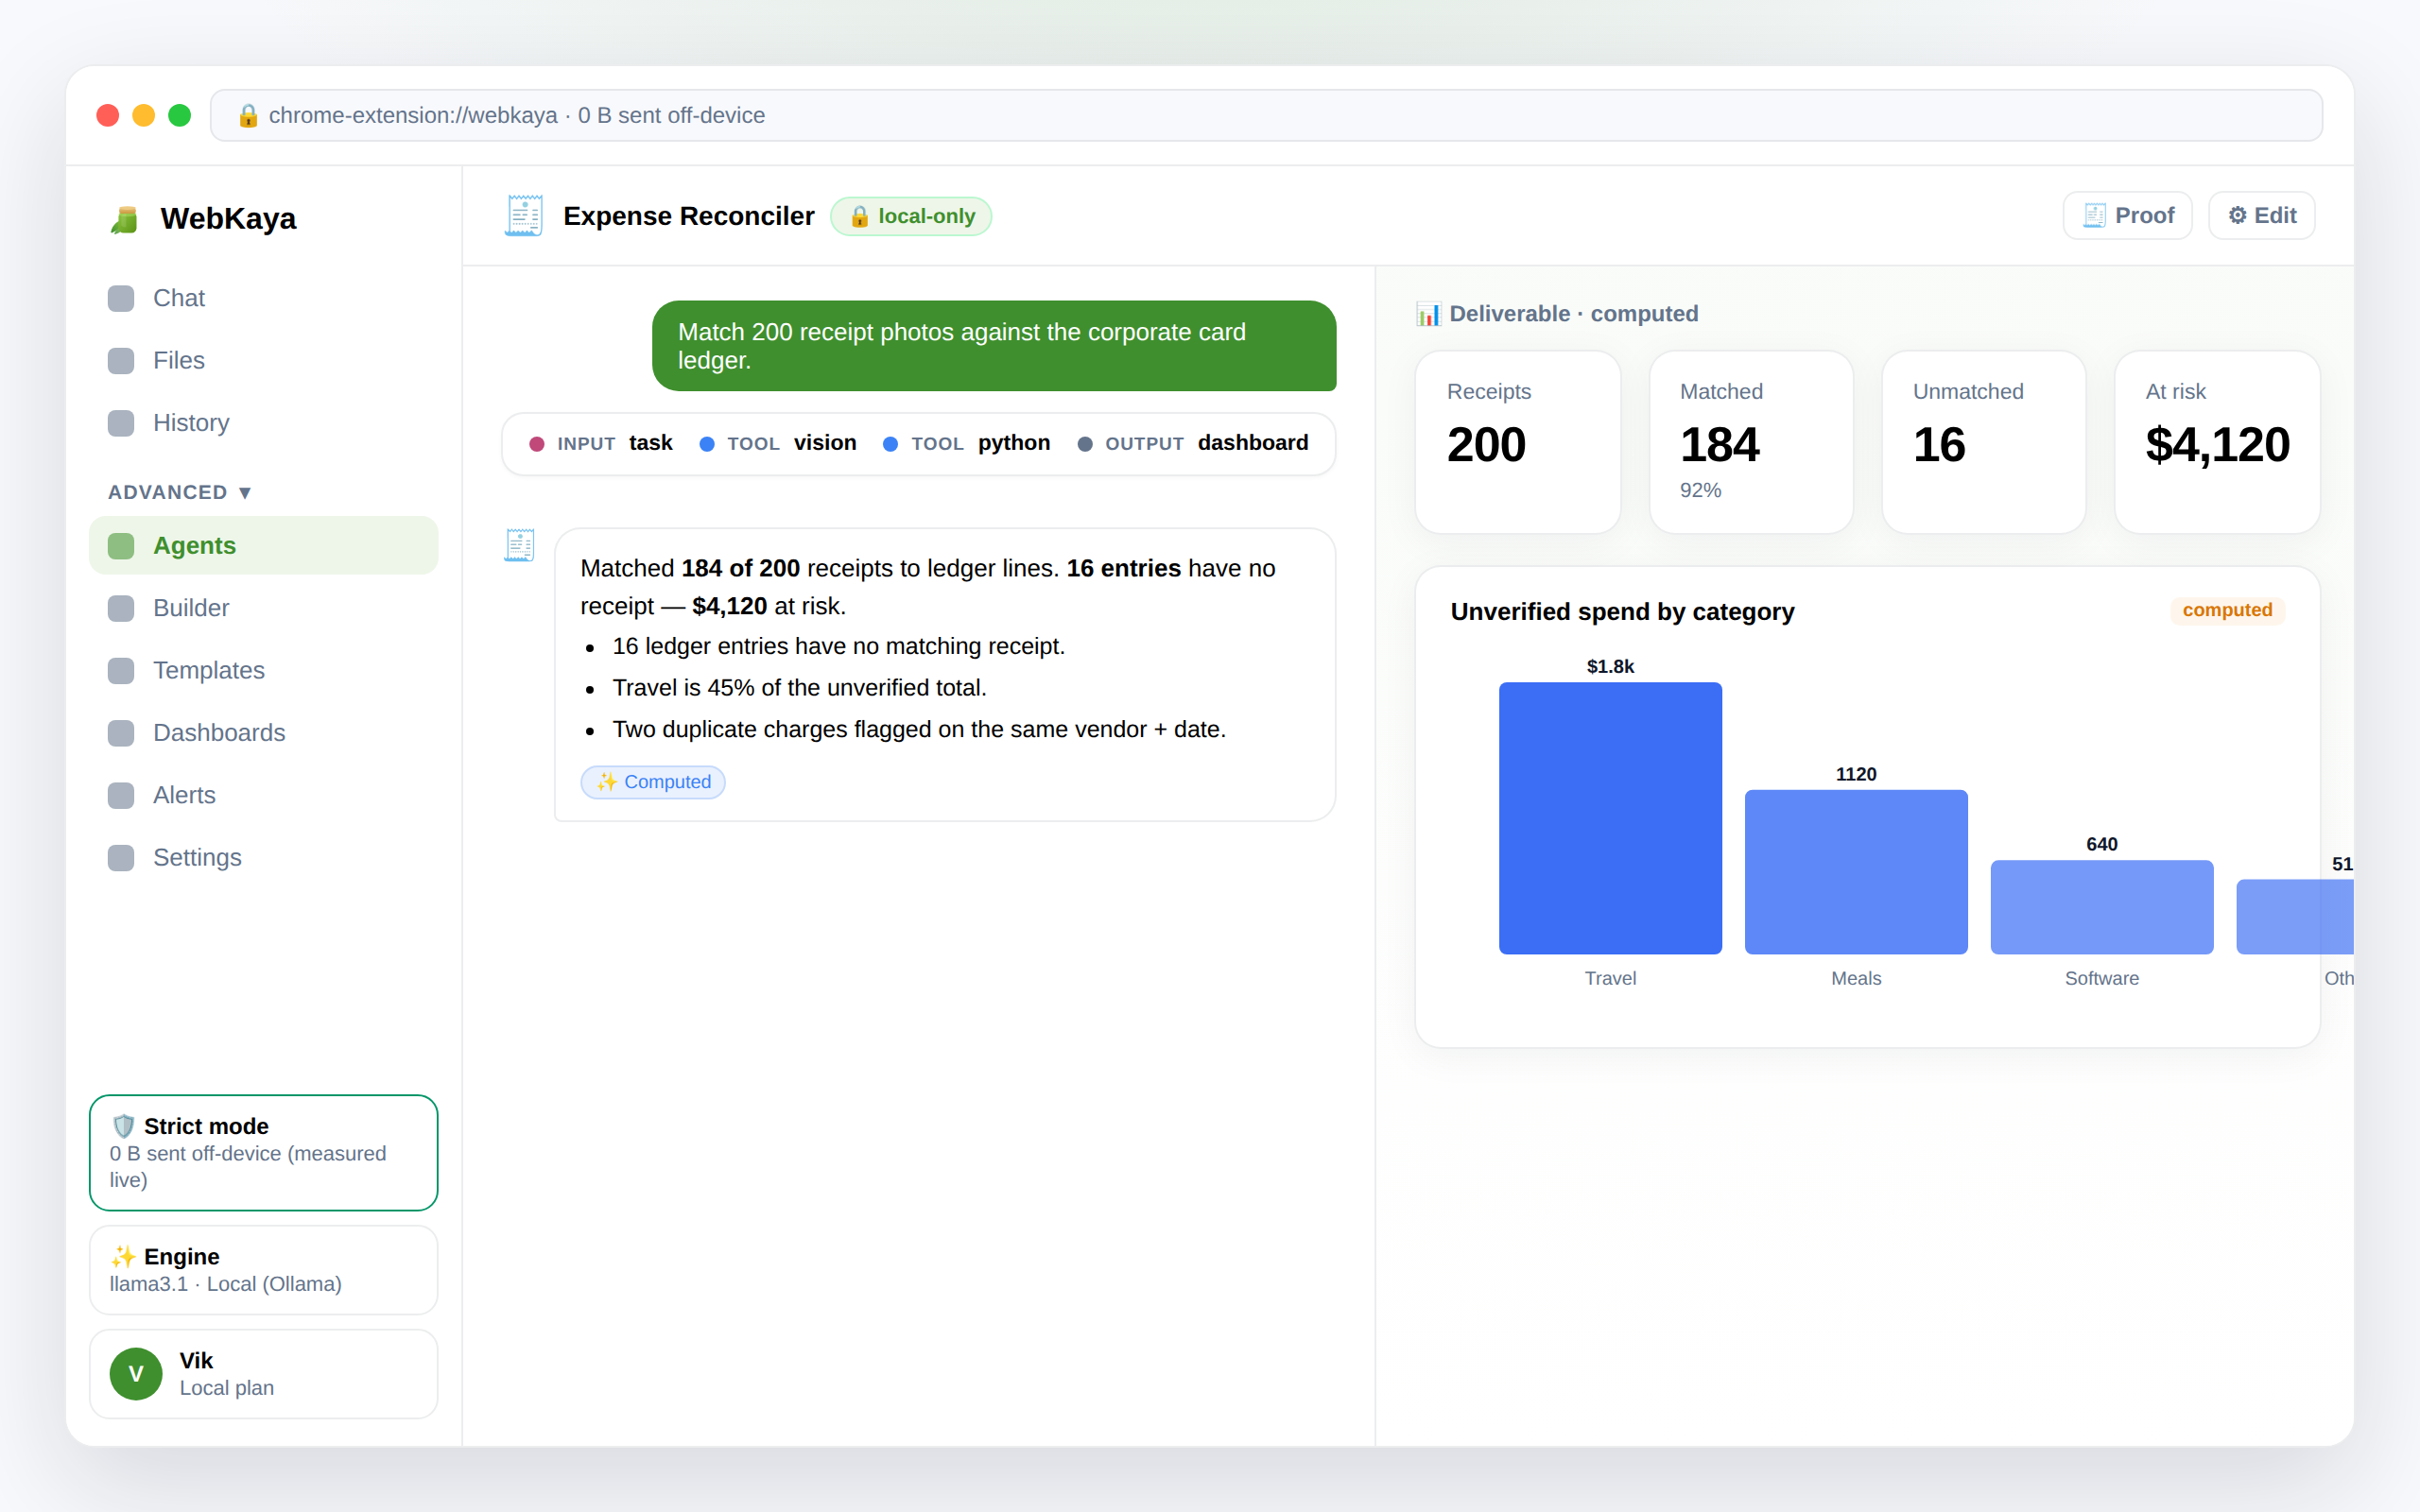Open Templates

pyautogui.click(x=264, y=670)
